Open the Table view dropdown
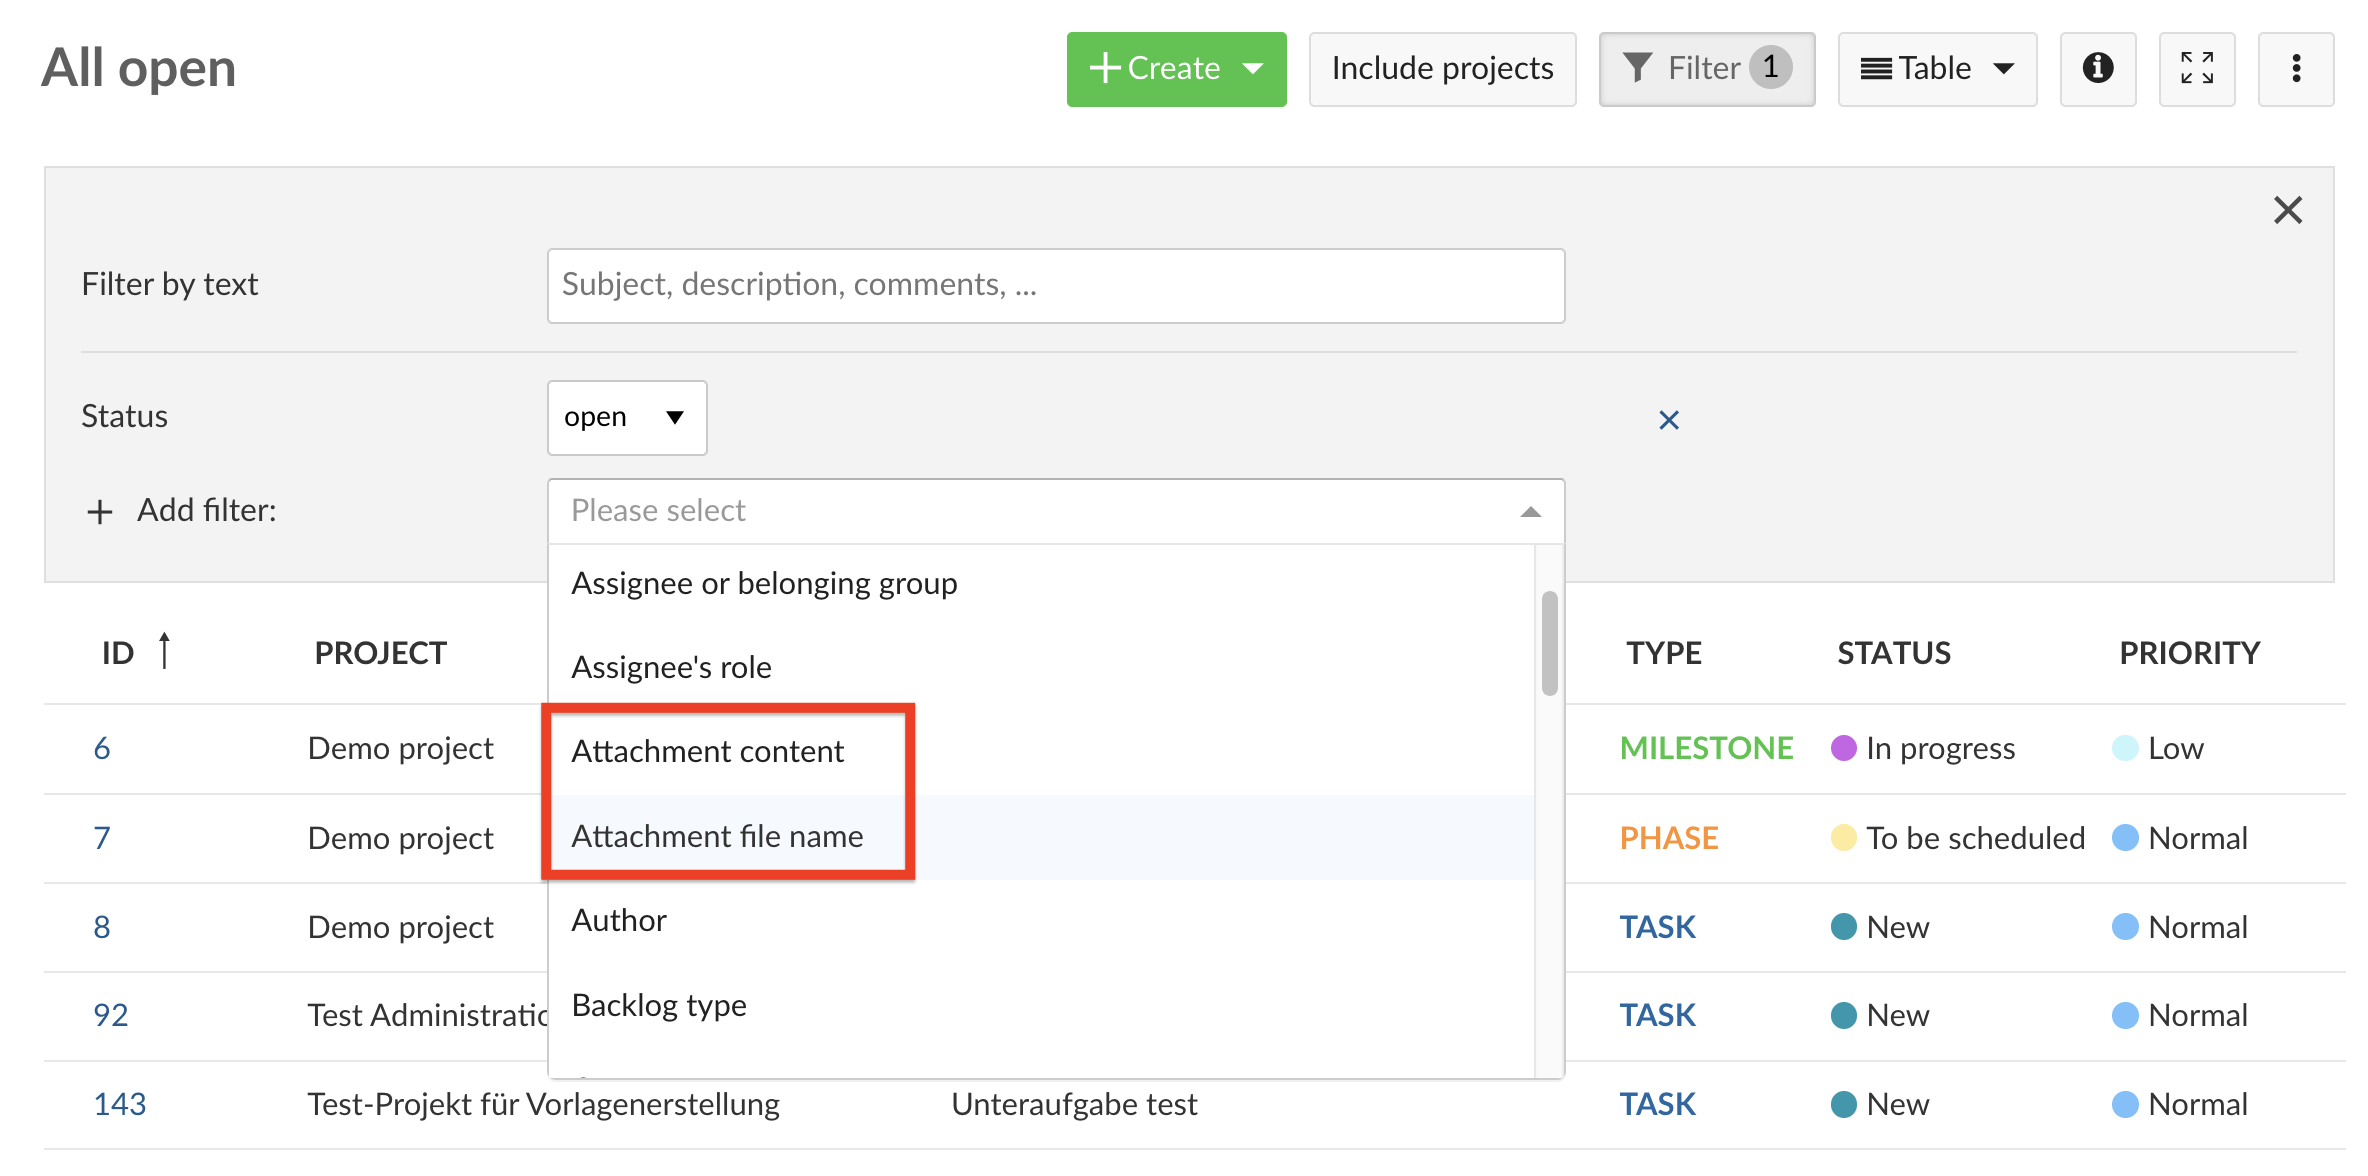The width and height of the screenshot is (2368, 1176). pyautogui.click(x=1936, y=68)
